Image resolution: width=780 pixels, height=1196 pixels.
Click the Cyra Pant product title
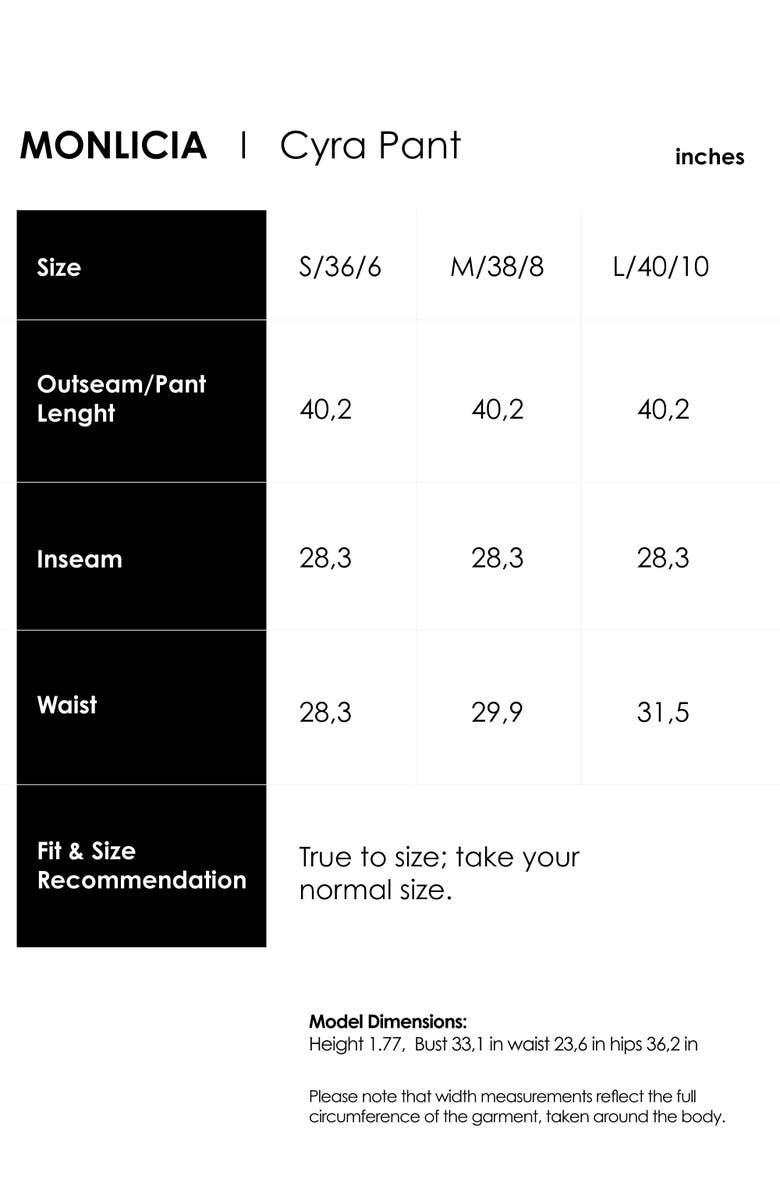370,146
